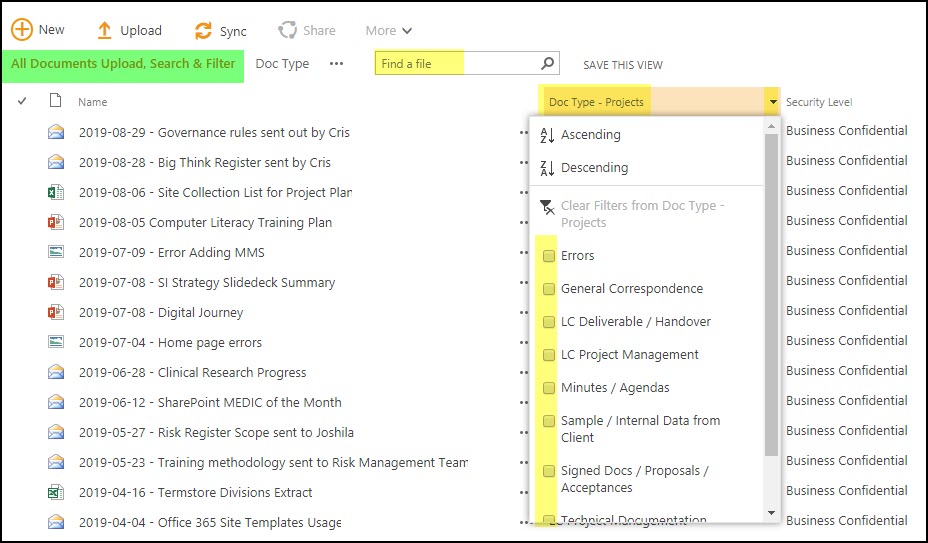
Task: Collapse the Doc Type - Projects column dropdown arrow
Action: 772,102
